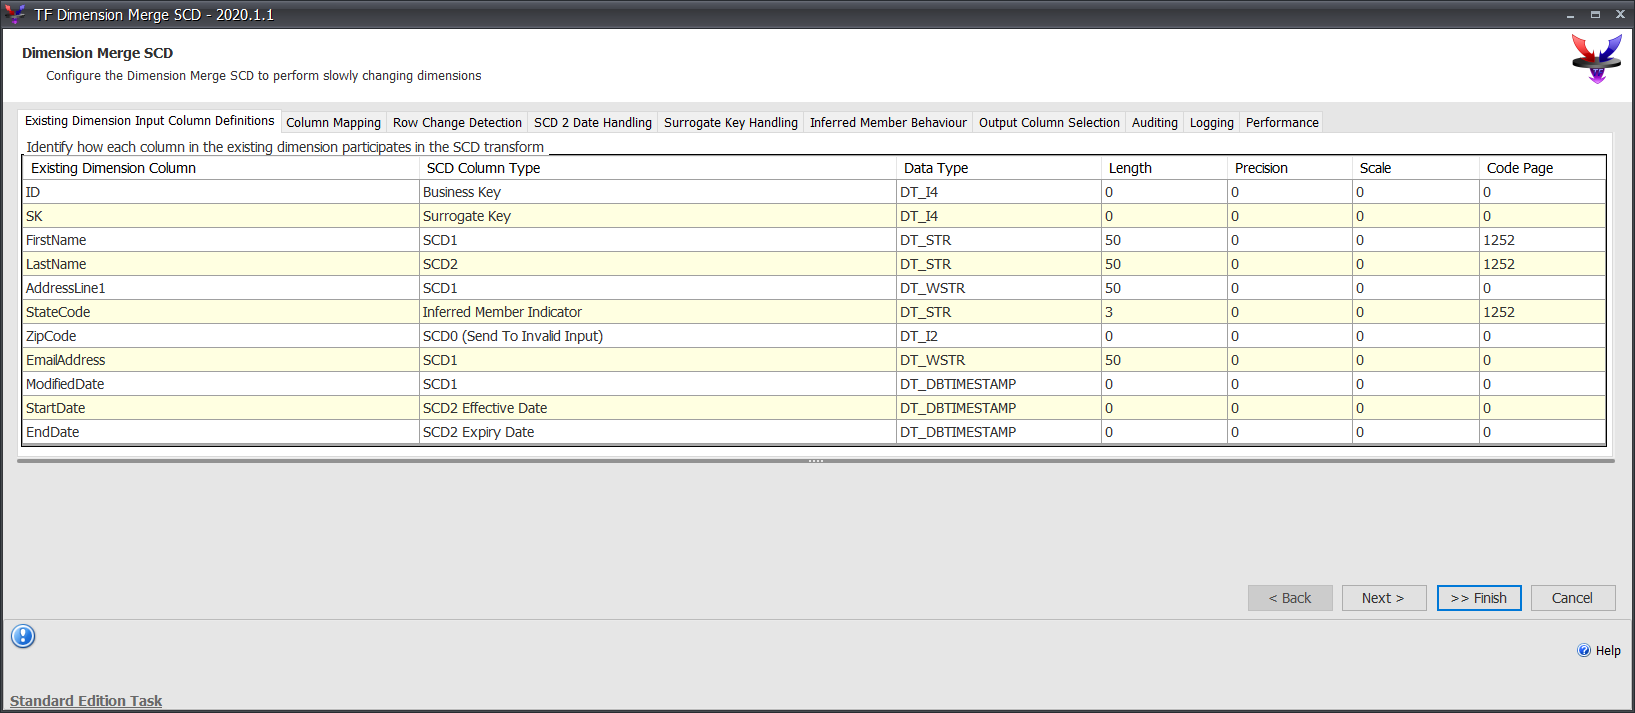Click the DT_I2 data type of ZipCode

pos(999,336)
